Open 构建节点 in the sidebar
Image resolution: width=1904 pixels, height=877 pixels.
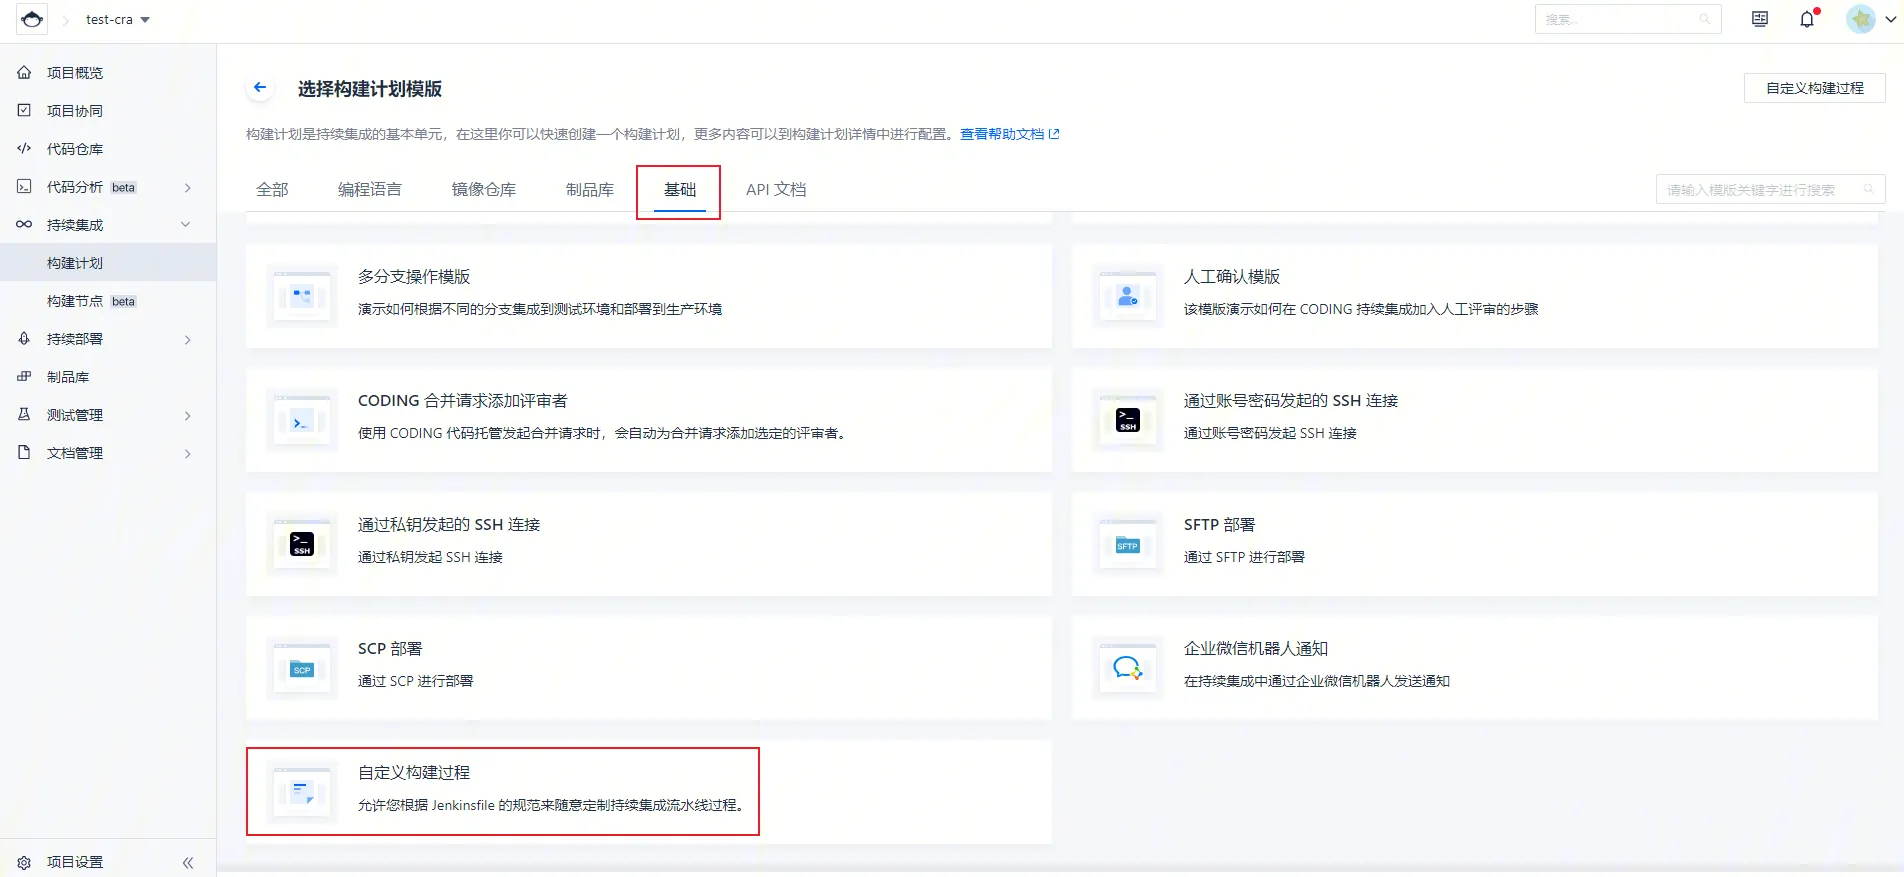tap(75, 301)
